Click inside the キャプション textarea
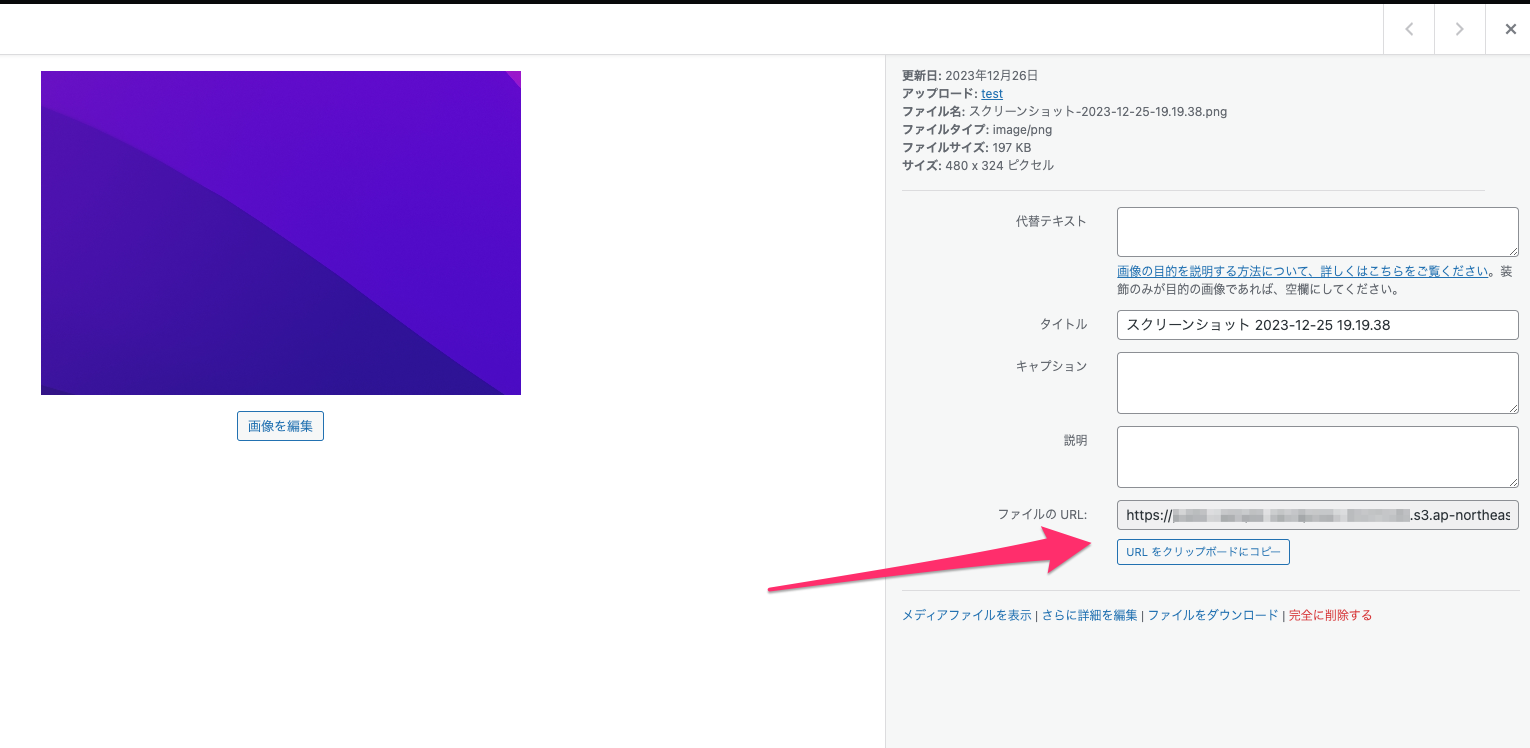Viewport: 1530px width, 748px height. [1316, 382]
